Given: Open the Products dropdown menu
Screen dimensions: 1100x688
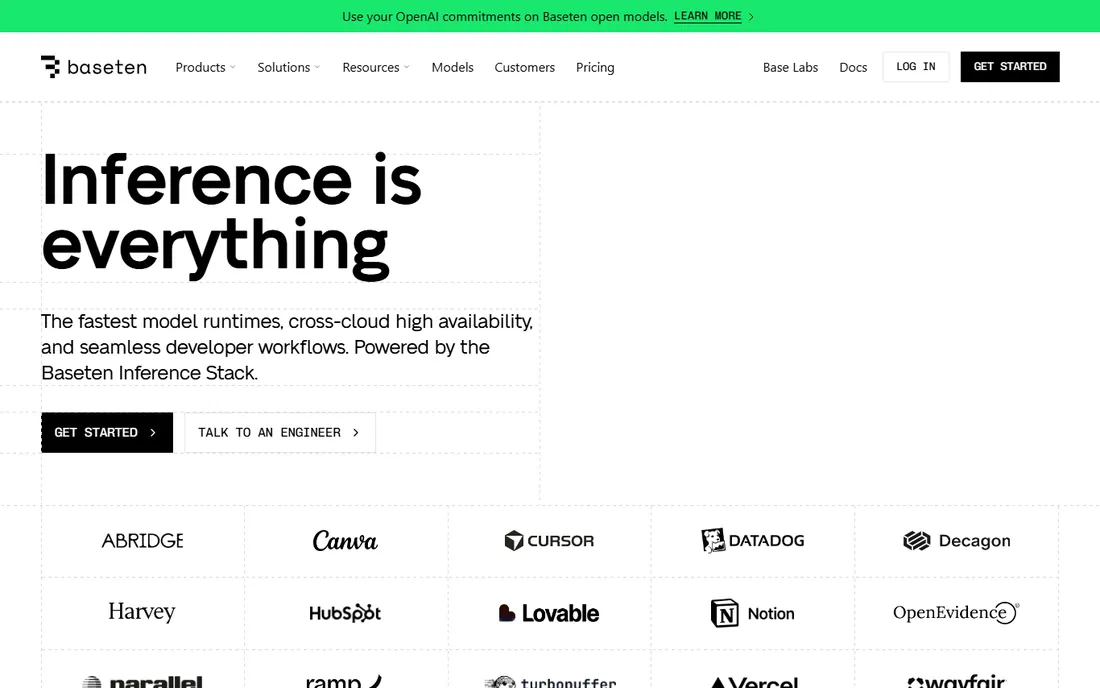Looking at the screenshot, I should [x=206, y=67].
